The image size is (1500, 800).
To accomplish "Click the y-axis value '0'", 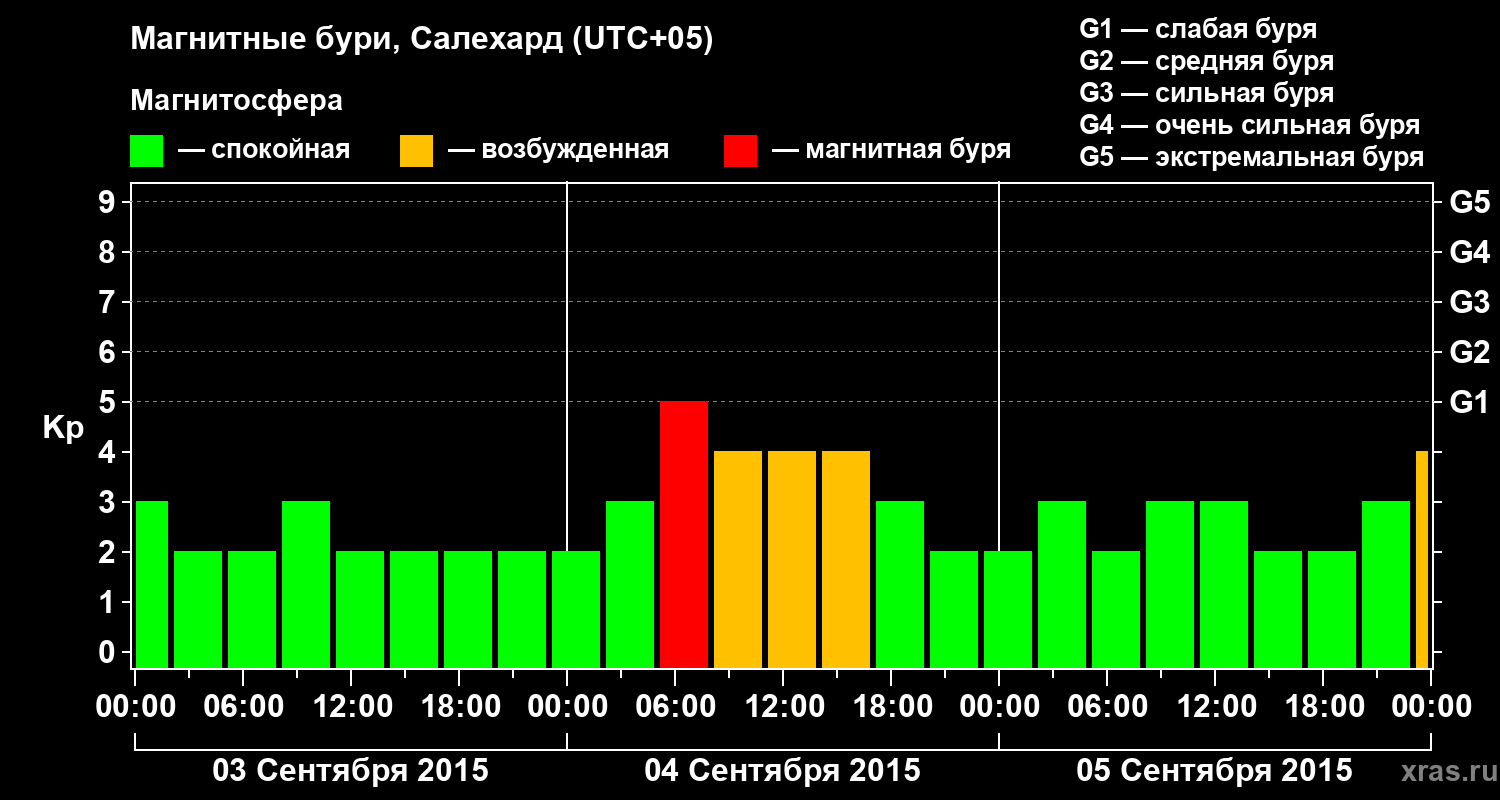I will click(x=108, y=652).
